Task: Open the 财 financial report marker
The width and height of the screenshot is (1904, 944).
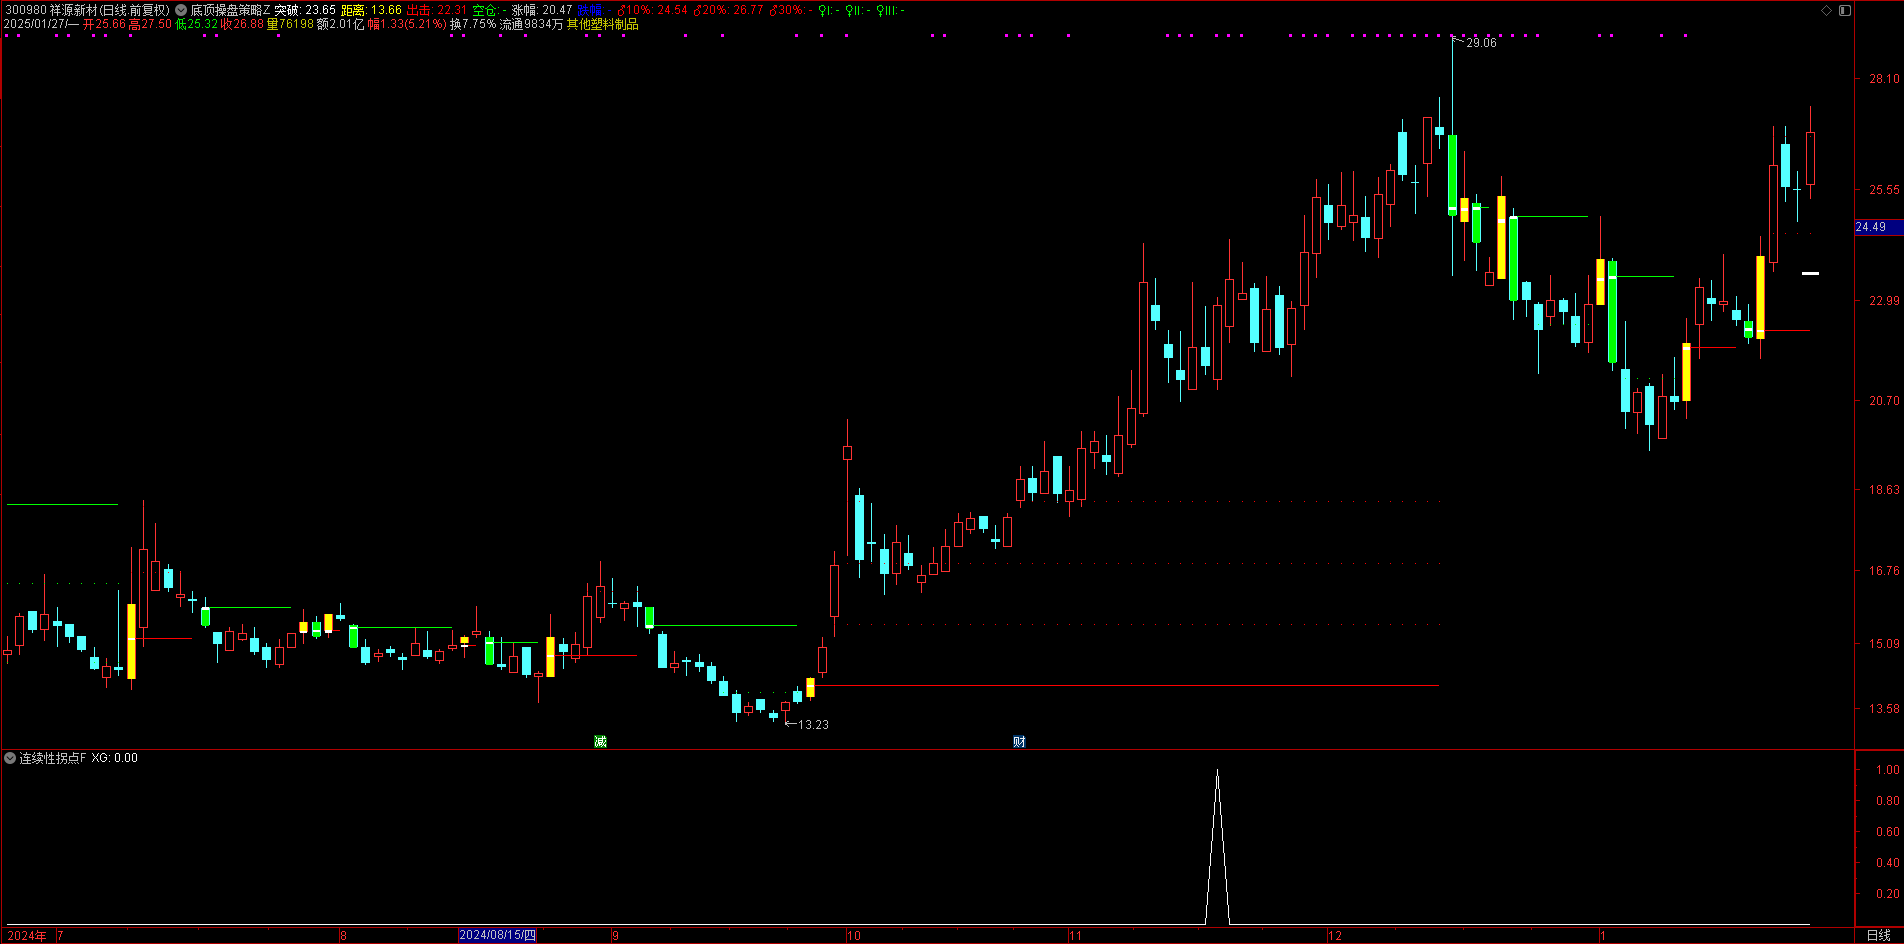Action: pyautogui.click(x=1019, y=741)
